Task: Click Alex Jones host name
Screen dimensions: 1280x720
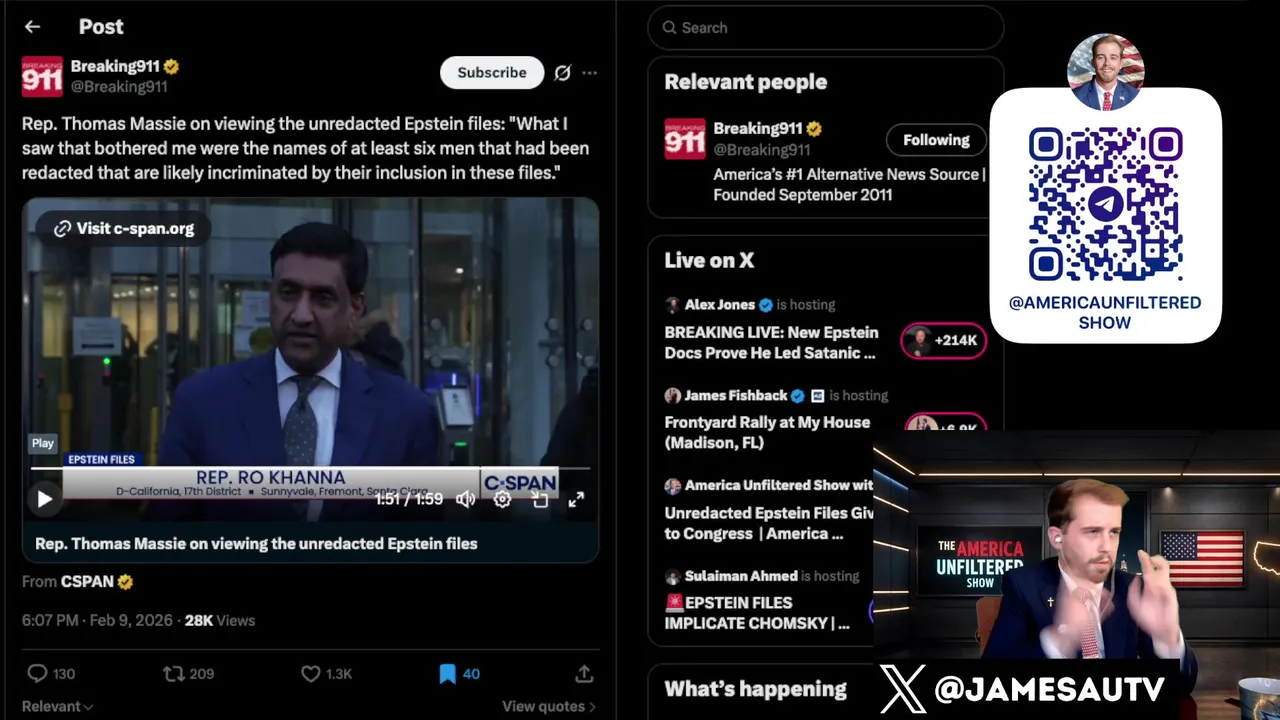Action: pyautogui.click(x=720, y=304)
